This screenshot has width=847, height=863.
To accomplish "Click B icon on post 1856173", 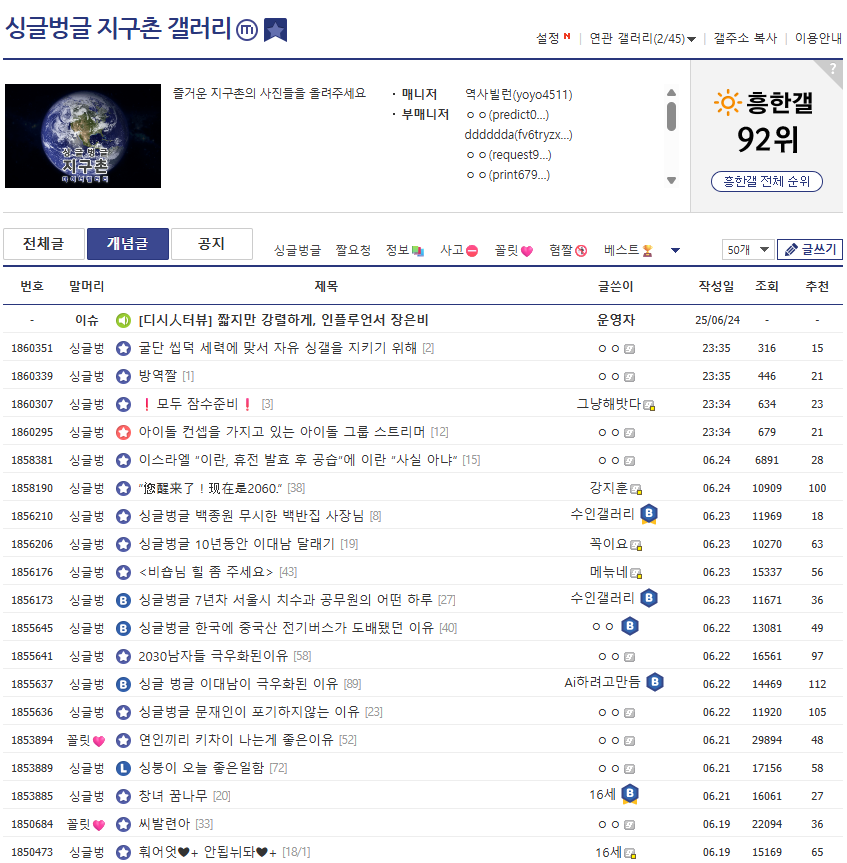I will coord(123,600).
